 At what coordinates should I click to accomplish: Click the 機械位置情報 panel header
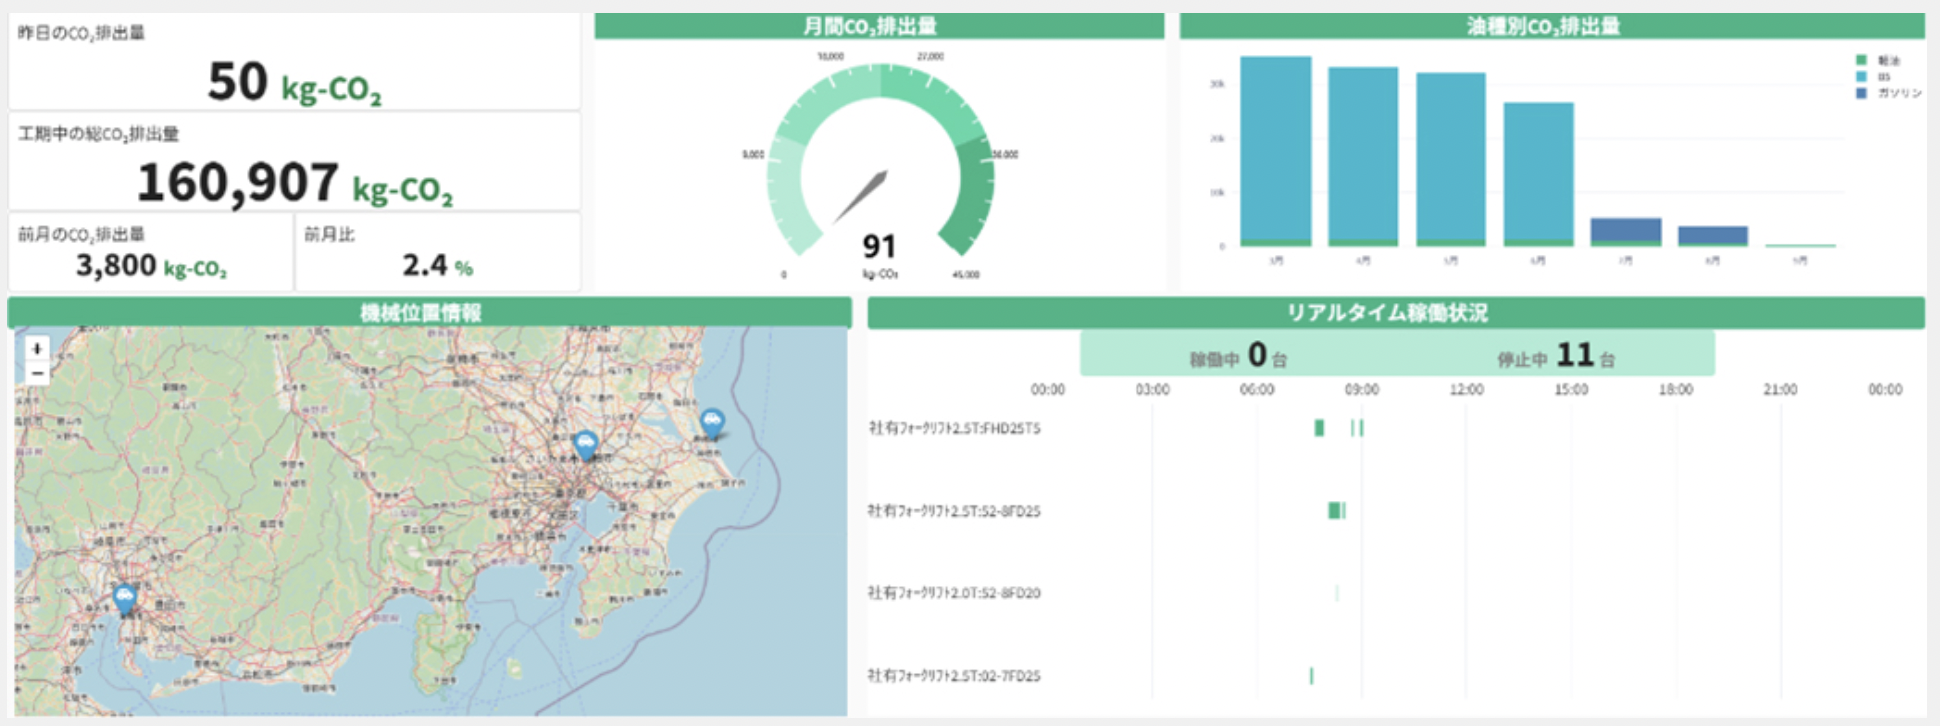tap(429, 313)
